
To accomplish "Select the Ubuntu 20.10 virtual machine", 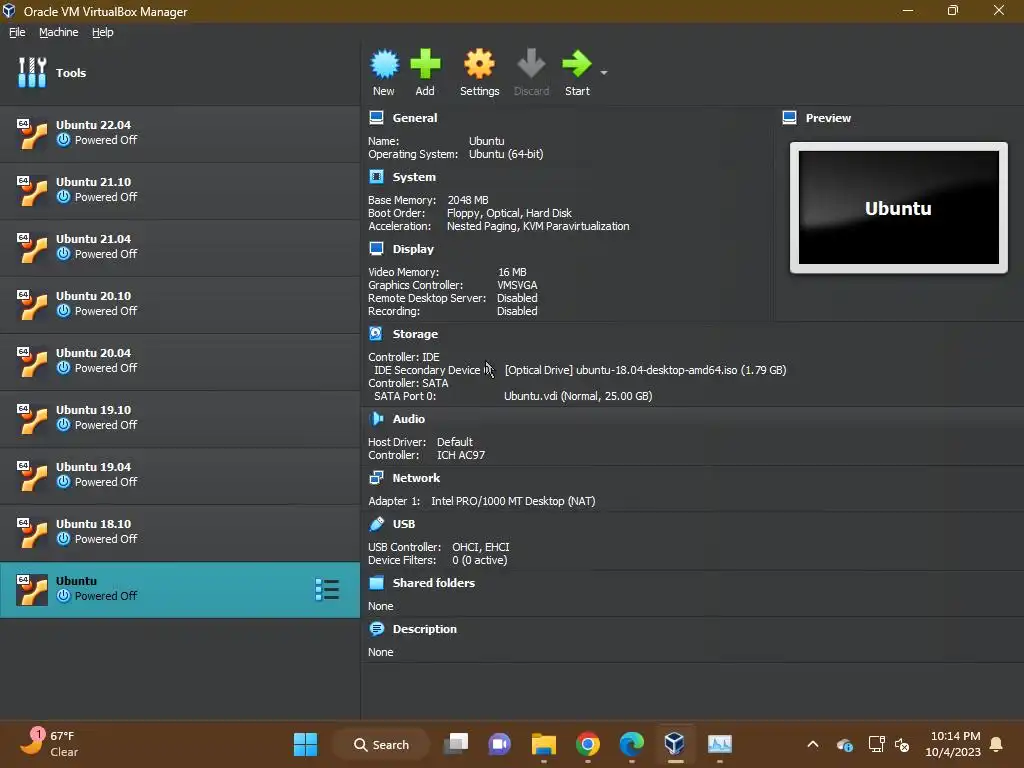I will point(180,304).
